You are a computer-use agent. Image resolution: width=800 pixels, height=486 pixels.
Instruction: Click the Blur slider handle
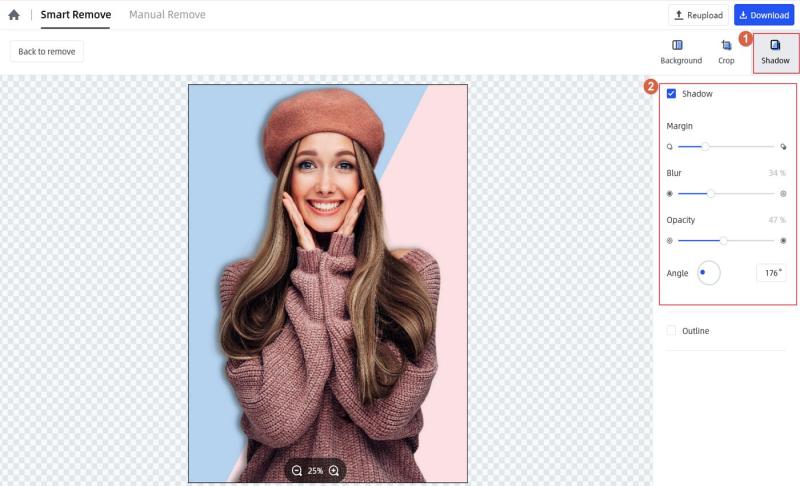pos(710,193)
